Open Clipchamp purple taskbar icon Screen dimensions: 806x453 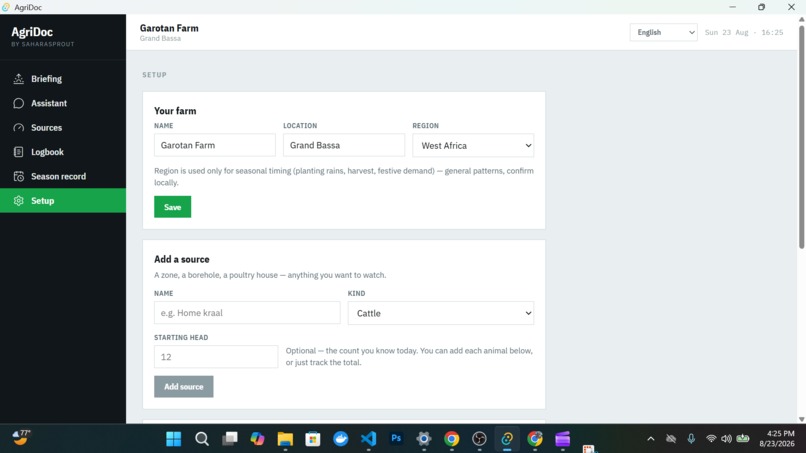coord(563,439)
